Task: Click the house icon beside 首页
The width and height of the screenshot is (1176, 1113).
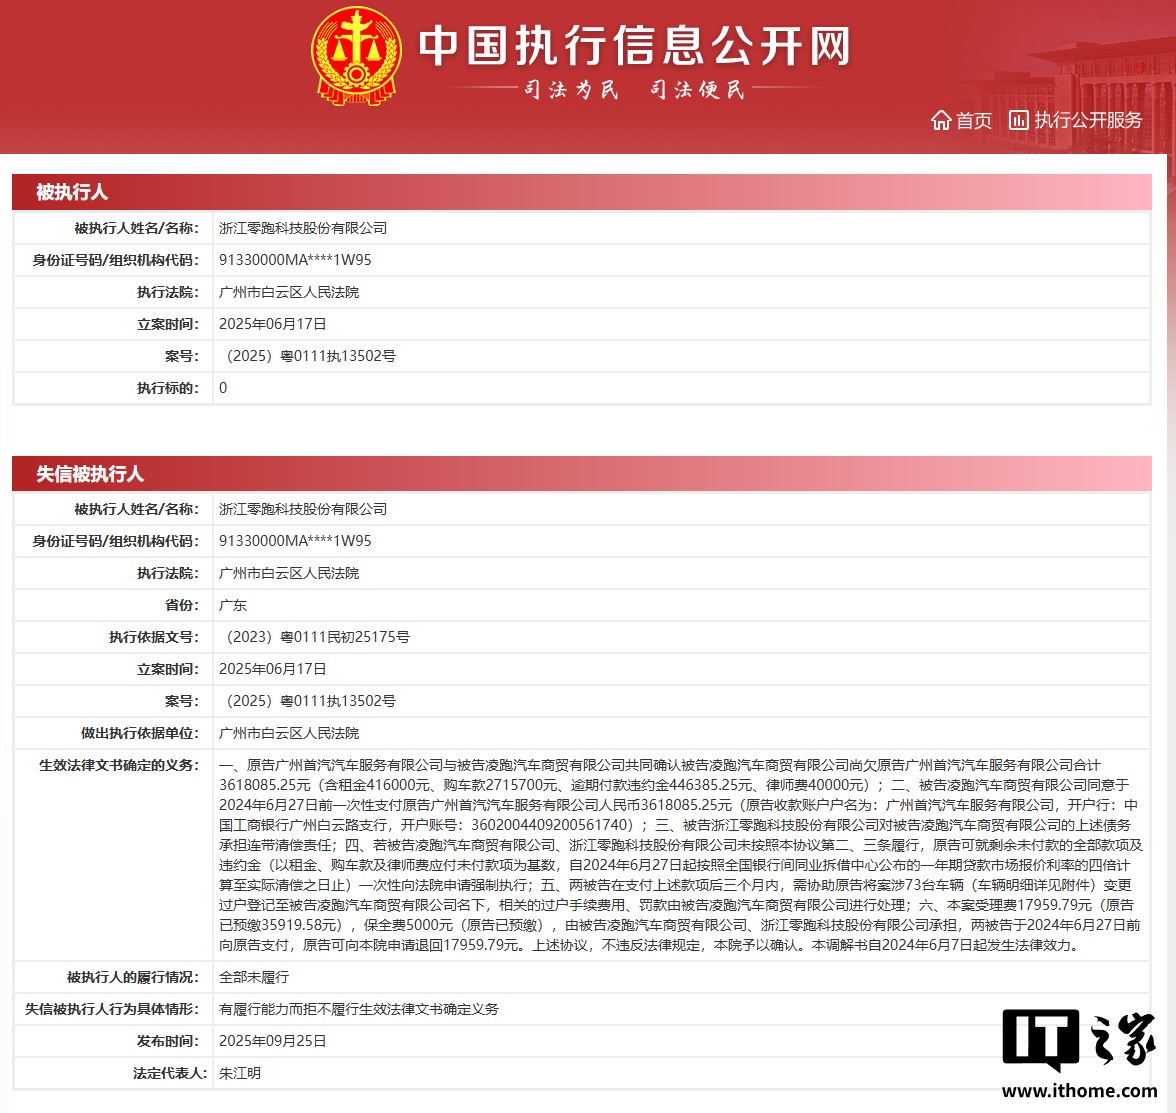Action: coord(940,121)
